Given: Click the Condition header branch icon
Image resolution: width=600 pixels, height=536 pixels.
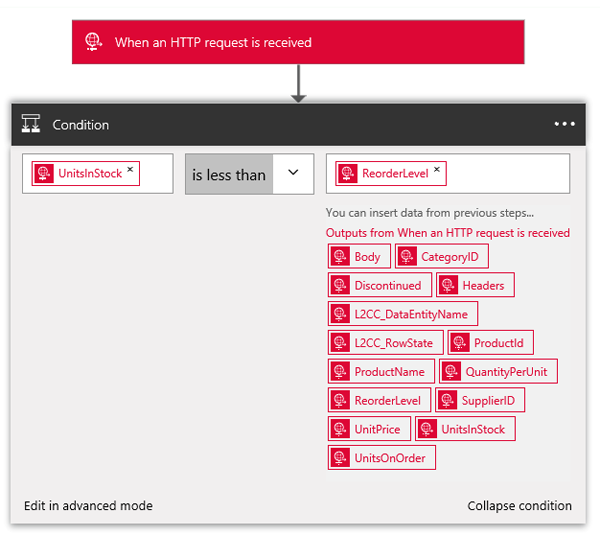Looking at the screenshot, I should click(x=31, y=125).
